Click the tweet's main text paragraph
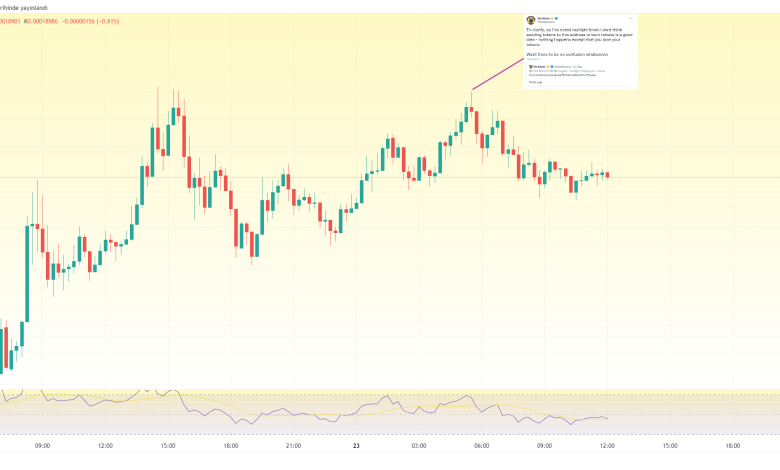Image resolution: width=780 pixels, height=470 pixels. coord(580,36)
